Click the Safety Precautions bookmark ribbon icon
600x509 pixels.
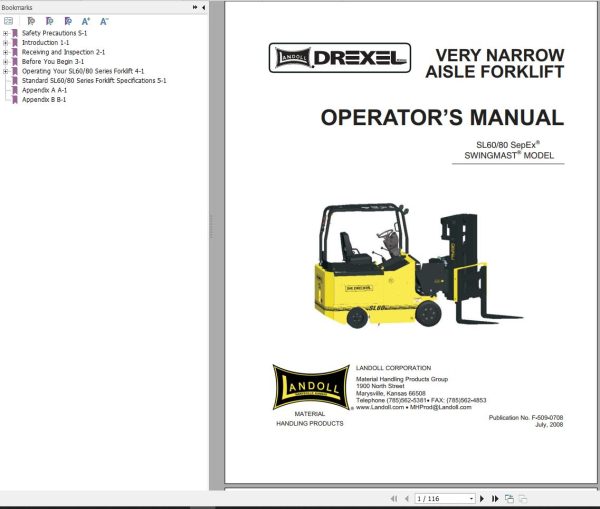[15, 33]
